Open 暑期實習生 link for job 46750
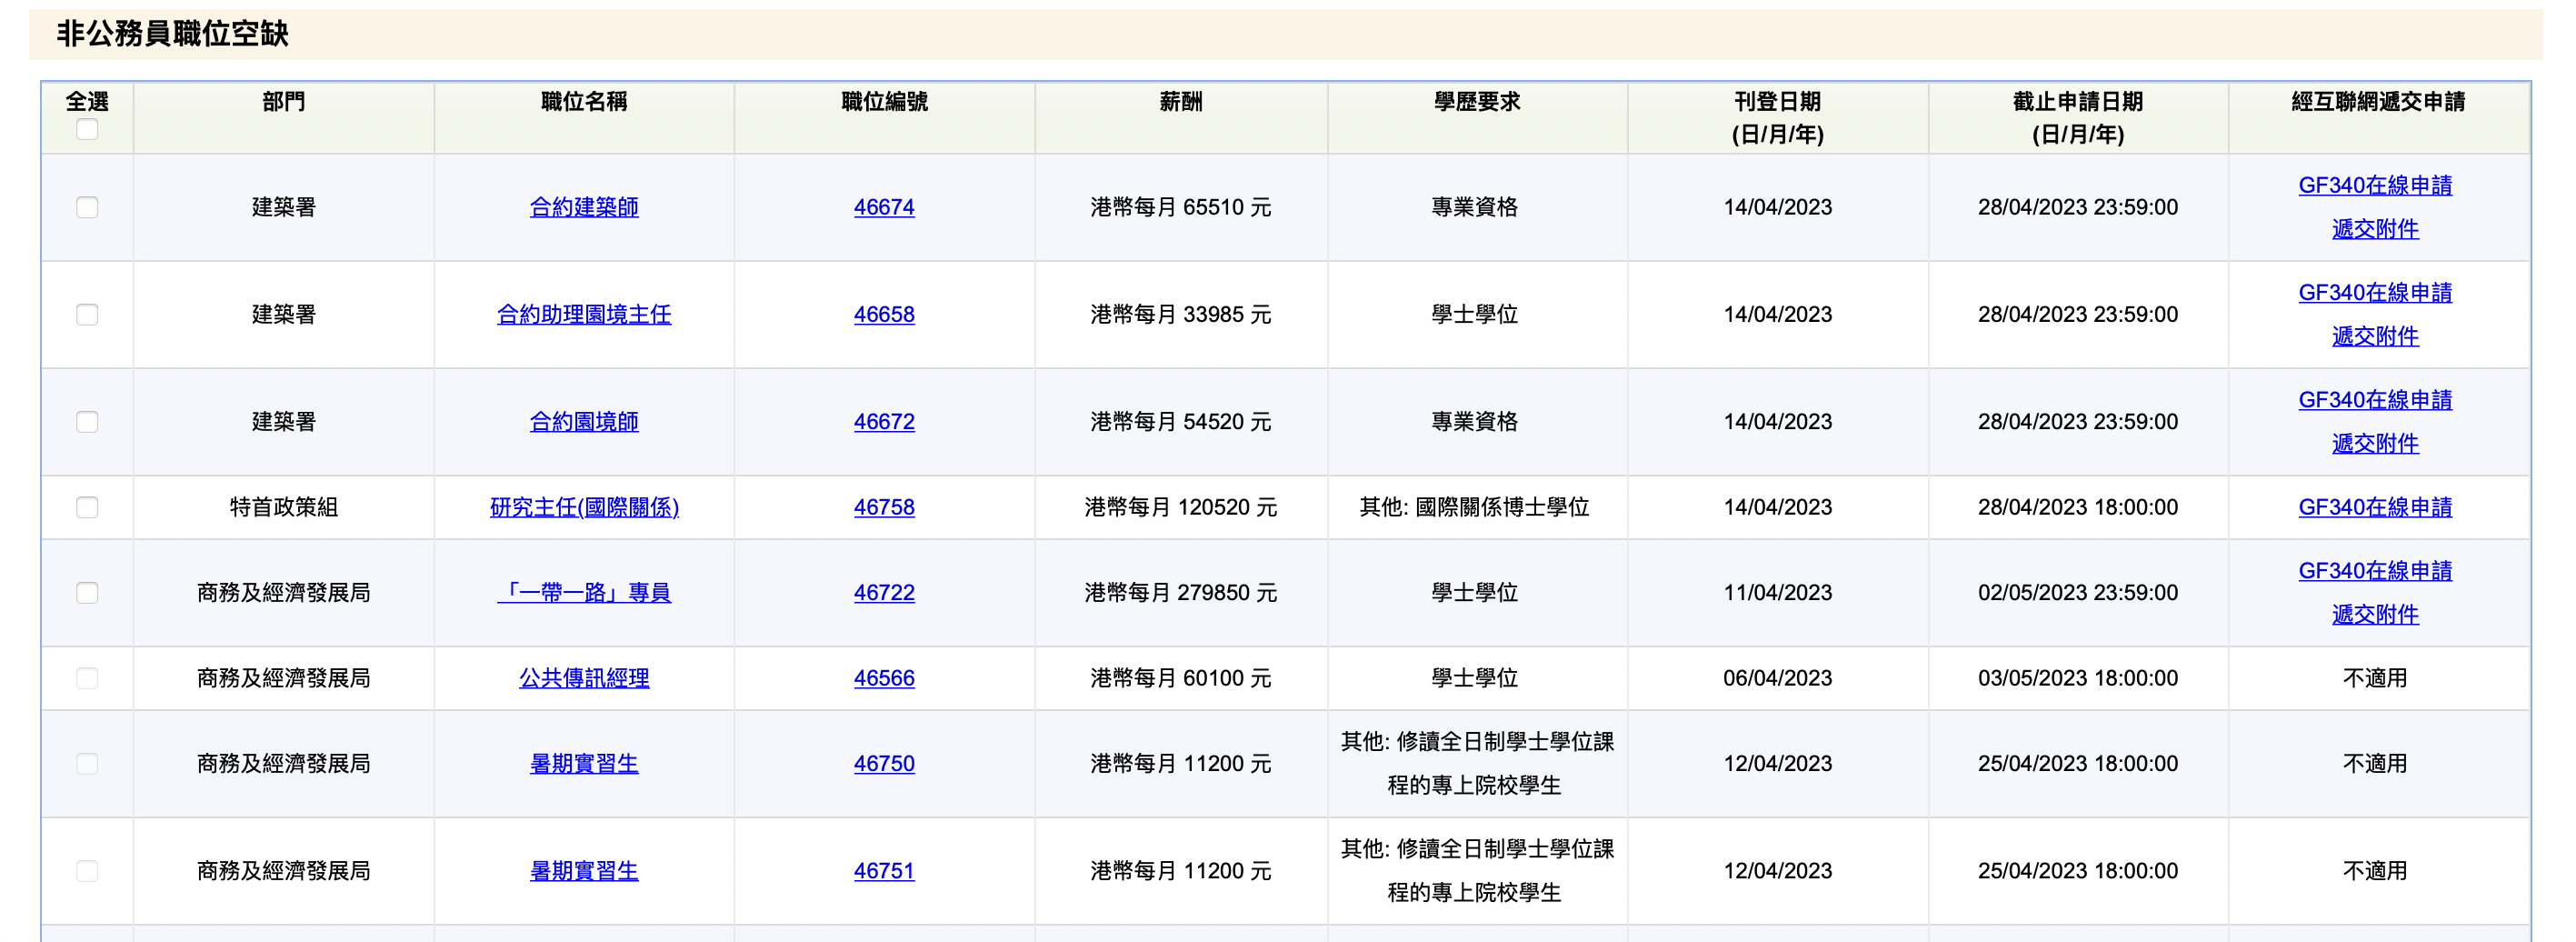The image size is (2576, 942). tap(584, 763)
